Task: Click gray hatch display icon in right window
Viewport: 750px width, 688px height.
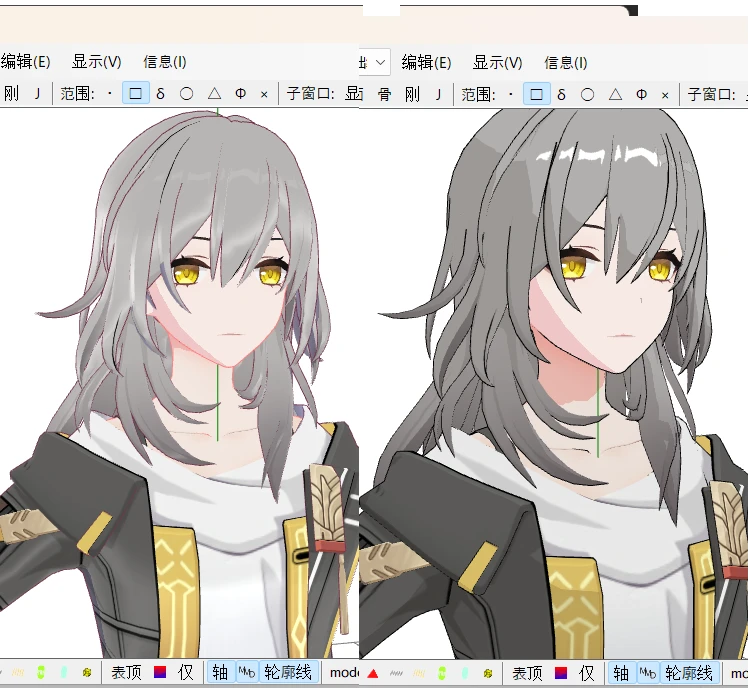Action: (x=396, y=674)
